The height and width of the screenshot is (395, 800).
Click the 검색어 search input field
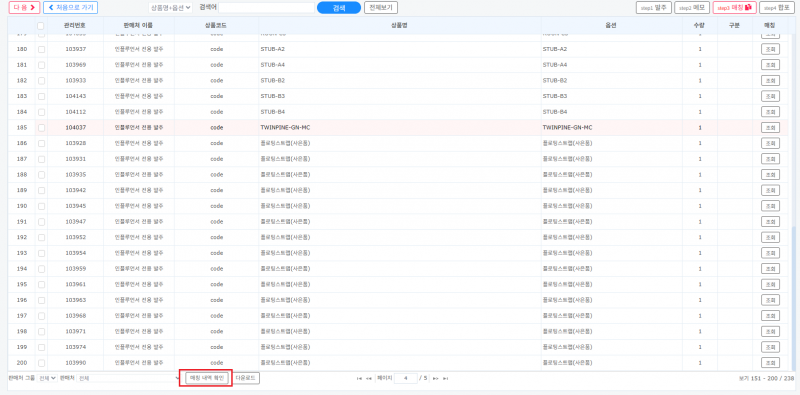[266, 8]
